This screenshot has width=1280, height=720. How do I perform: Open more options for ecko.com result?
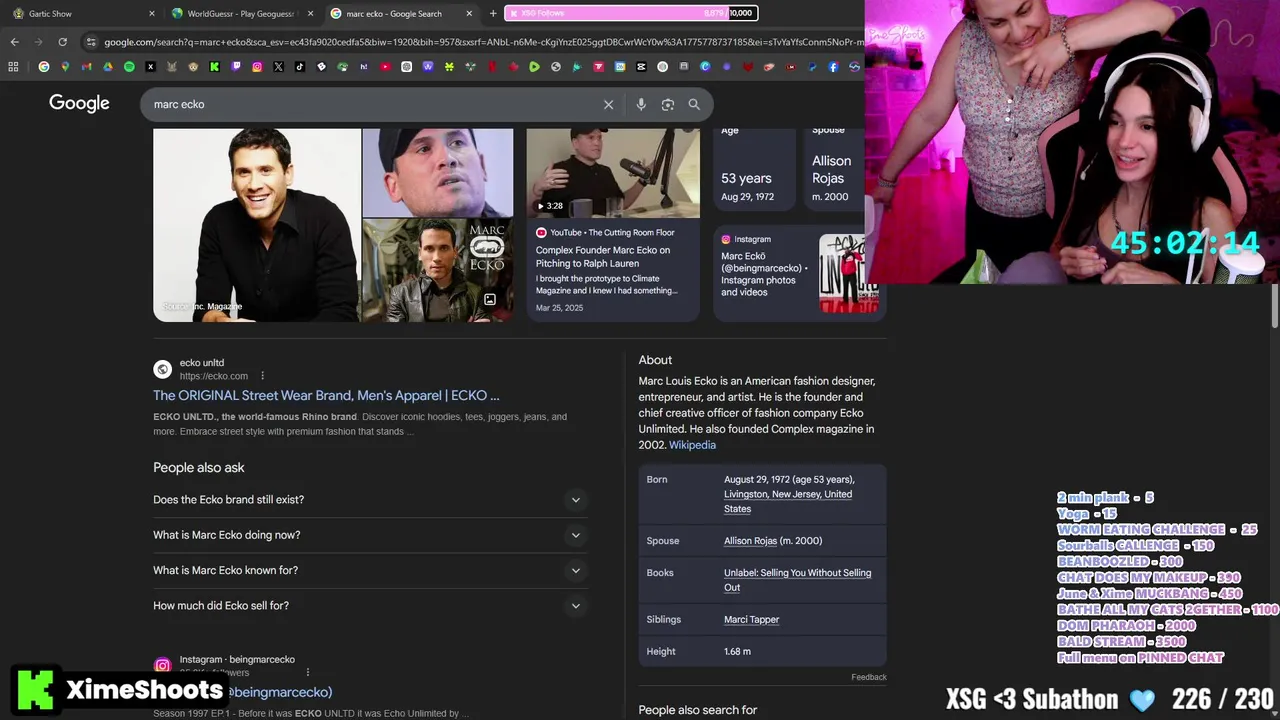262,376
